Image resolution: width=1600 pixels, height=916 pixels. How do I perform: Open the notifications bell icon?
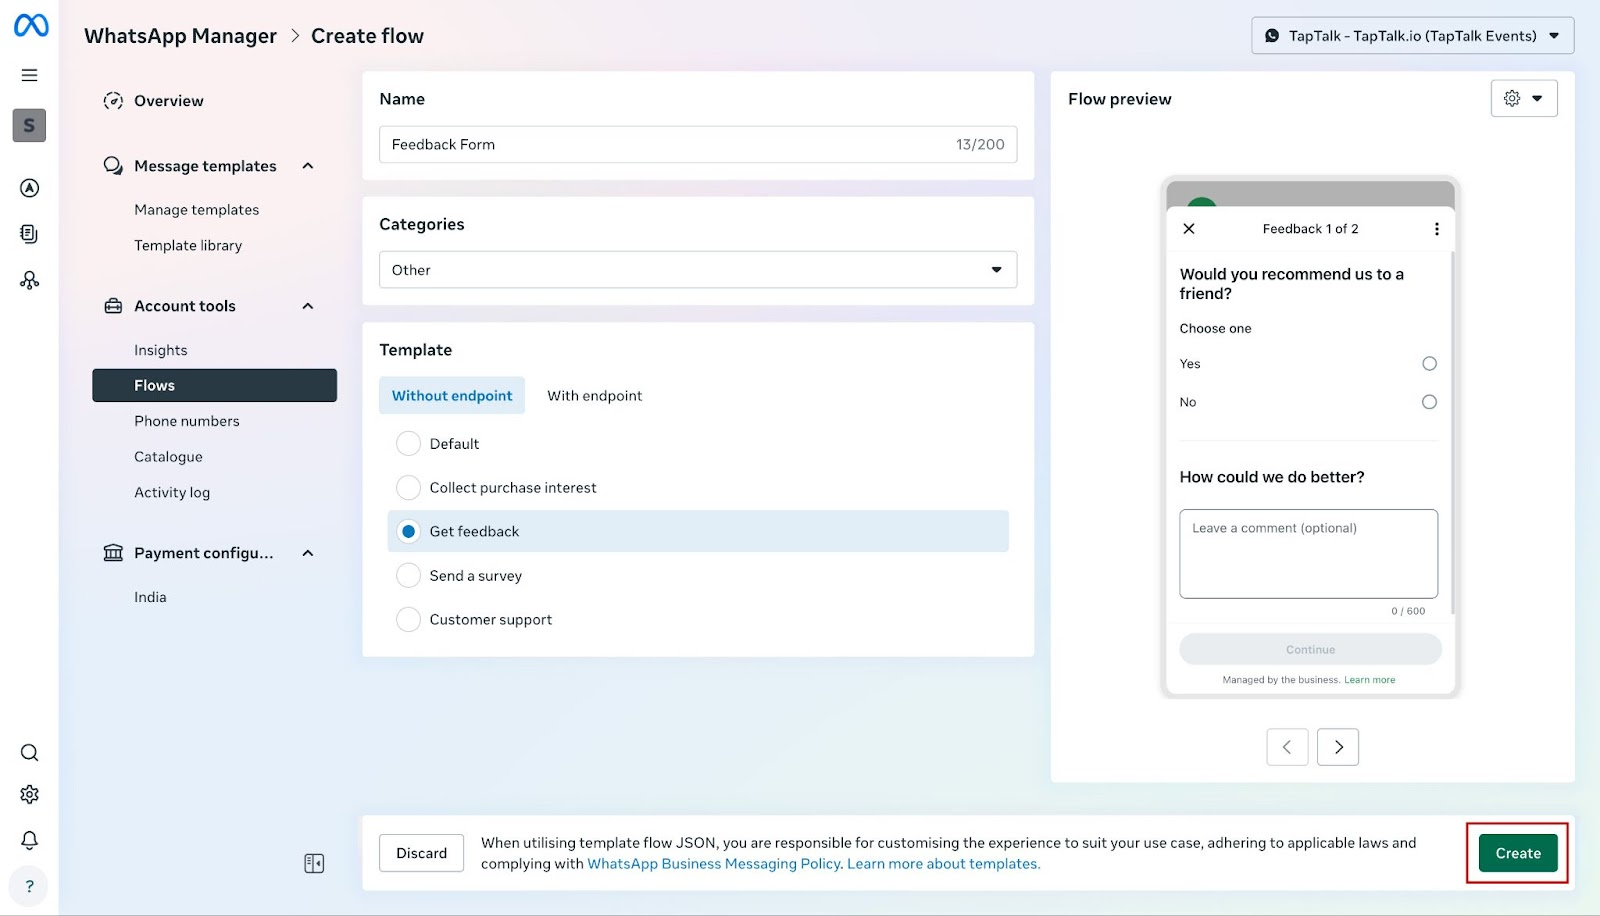tap(30, 840)
